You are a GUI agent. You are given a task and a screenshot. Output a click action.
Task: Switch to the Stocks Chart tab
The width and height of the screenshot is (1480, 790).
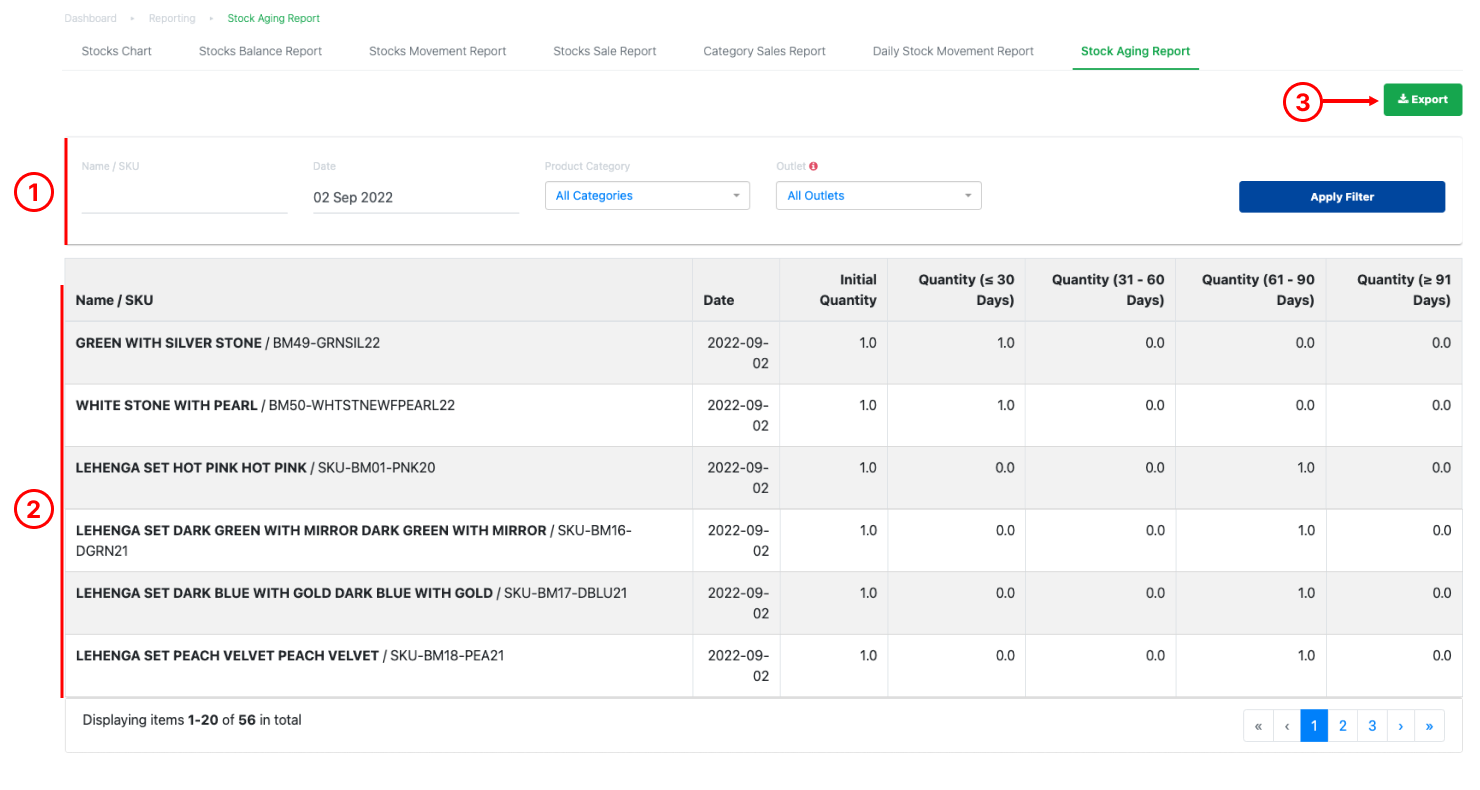116,51
